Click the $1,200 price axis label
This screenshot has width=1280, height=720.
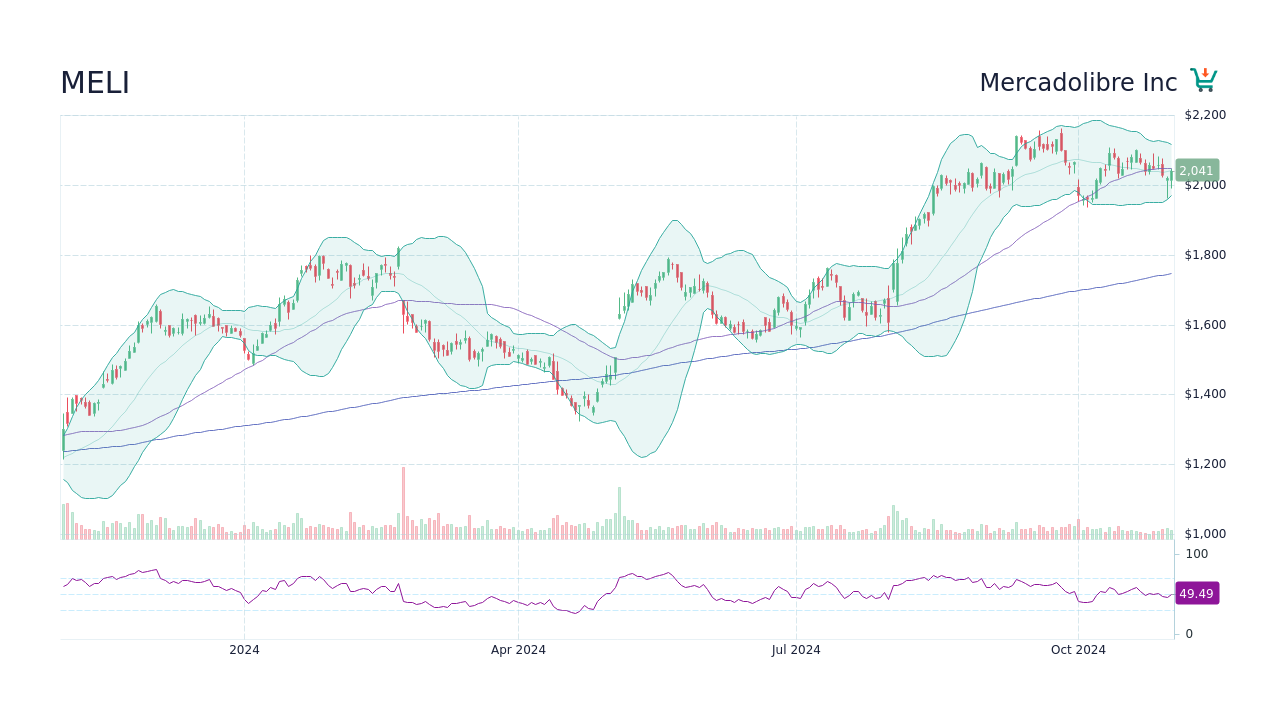coord(1205,464)
